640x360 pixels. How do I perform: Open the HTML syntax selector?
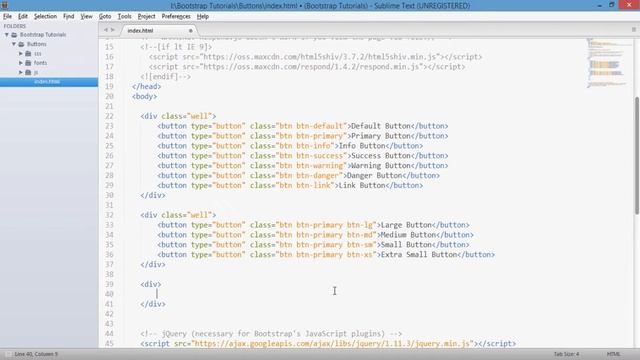tap(613, 354)
